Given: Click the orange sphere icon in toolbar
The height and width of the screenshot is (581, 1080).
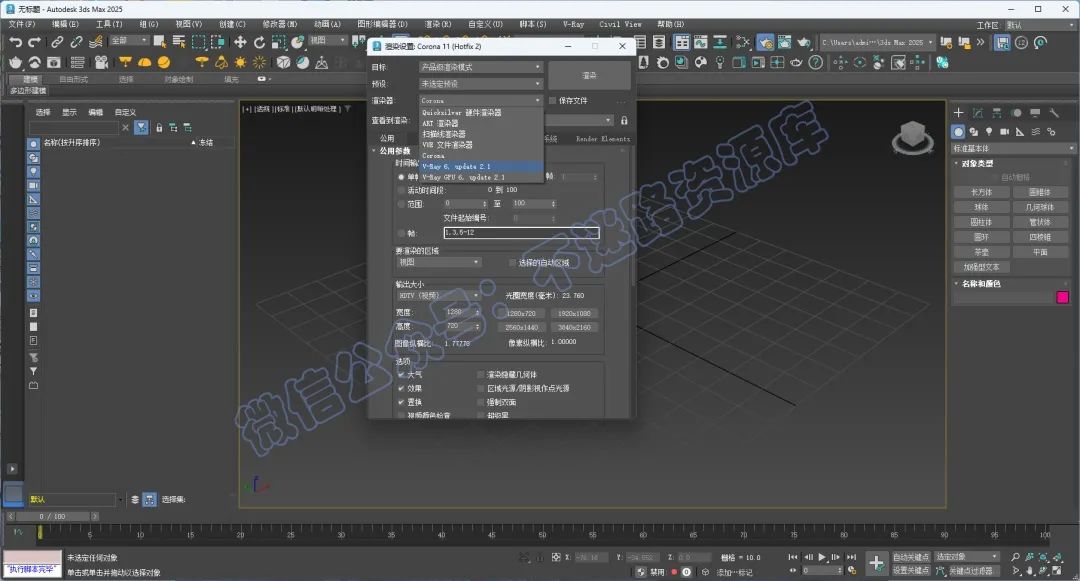Looking at the screenshot, I should tap(164, 63).
